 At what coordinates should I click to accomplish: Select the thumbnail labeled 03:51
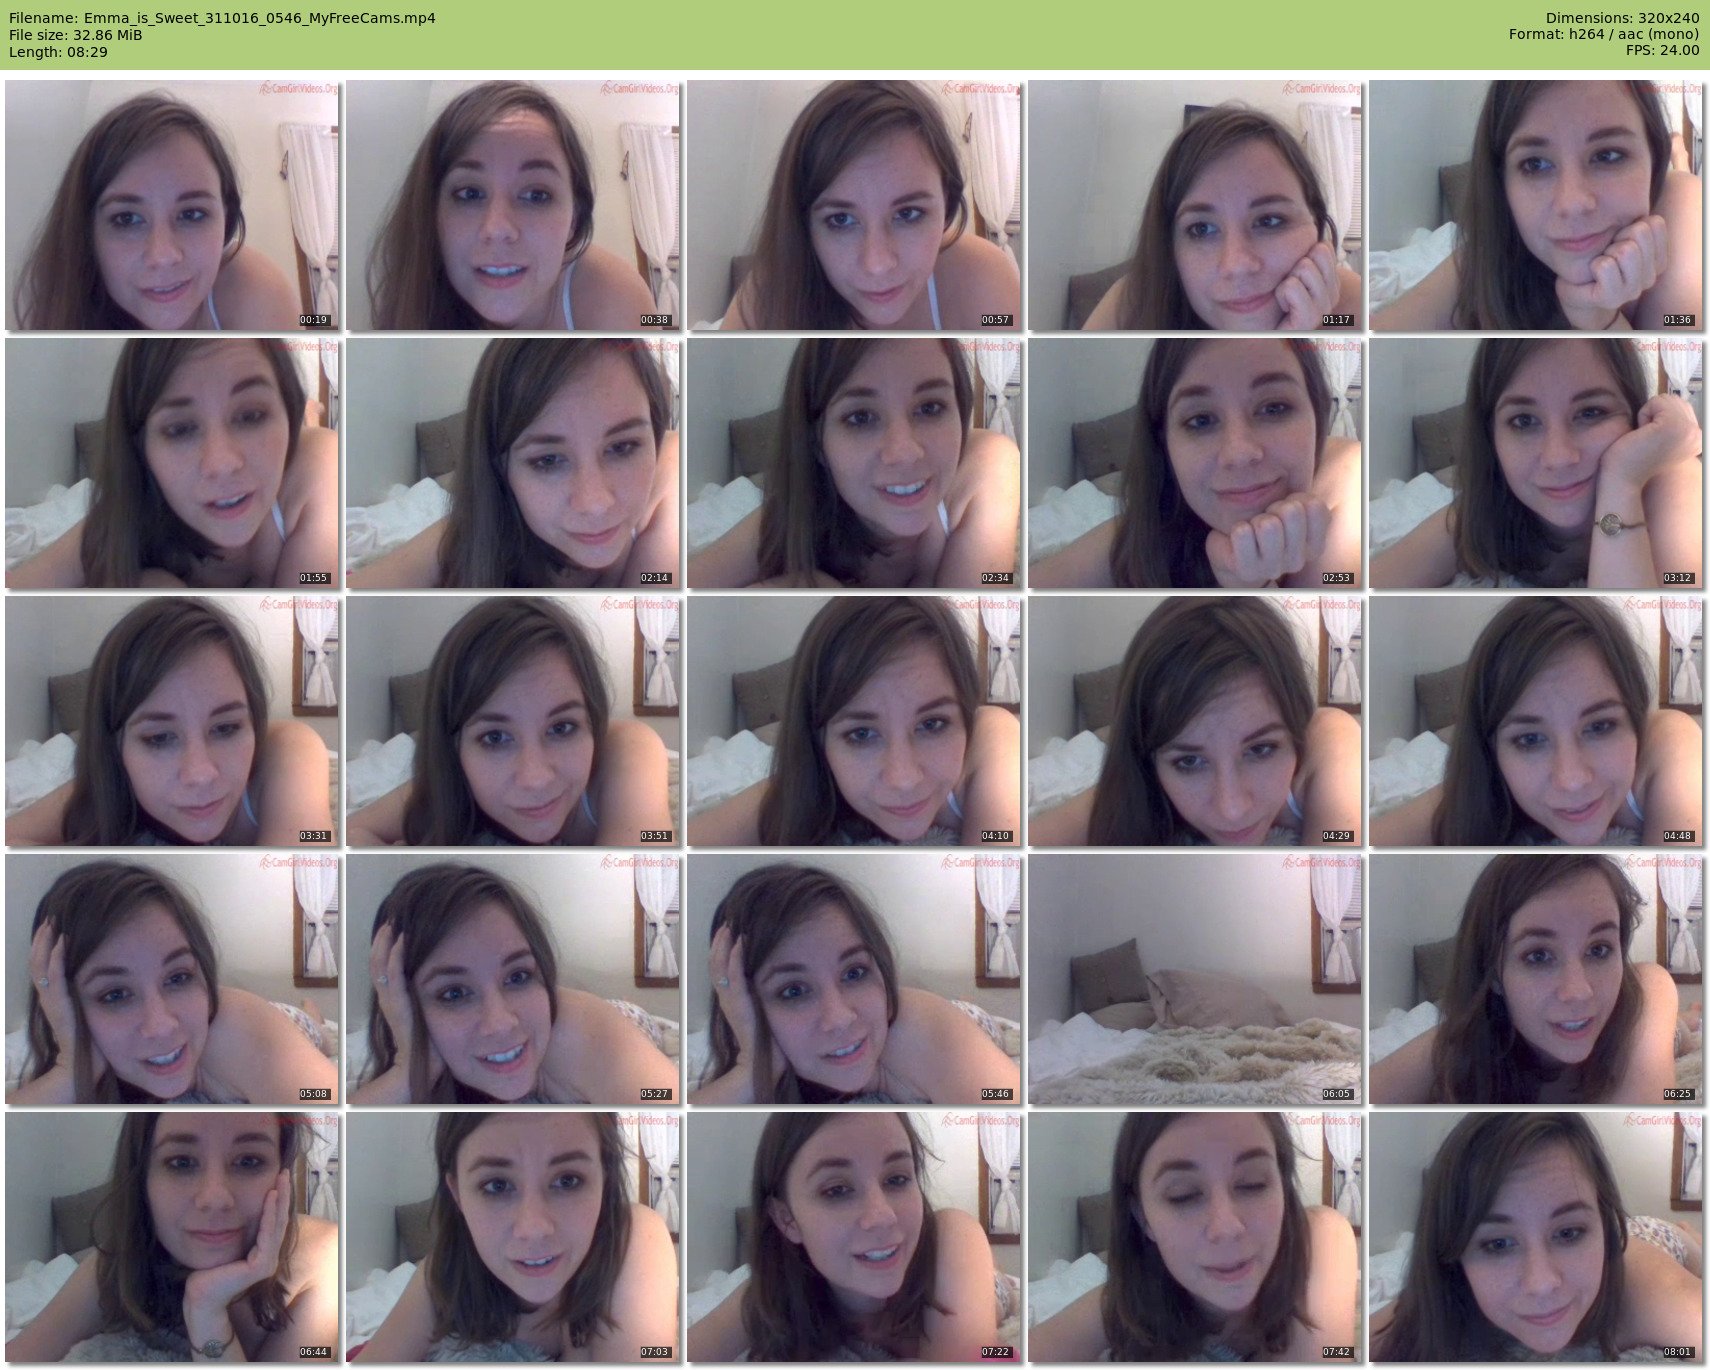[x=513, y=721]
